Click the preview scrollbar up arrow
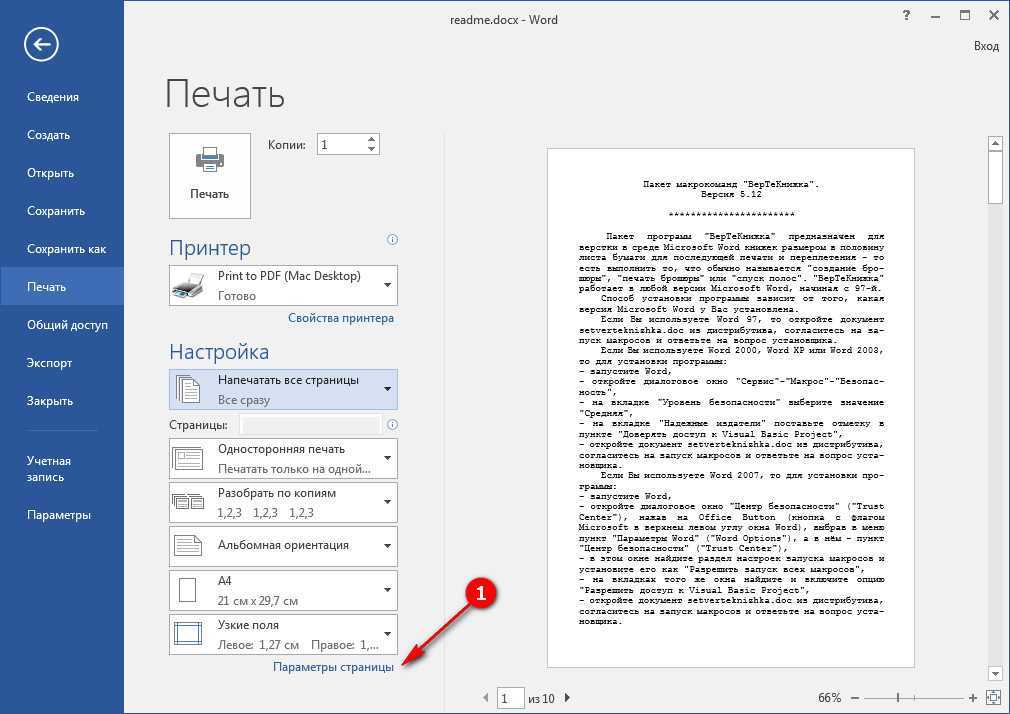1010x714 pixels. pos(995,143)
